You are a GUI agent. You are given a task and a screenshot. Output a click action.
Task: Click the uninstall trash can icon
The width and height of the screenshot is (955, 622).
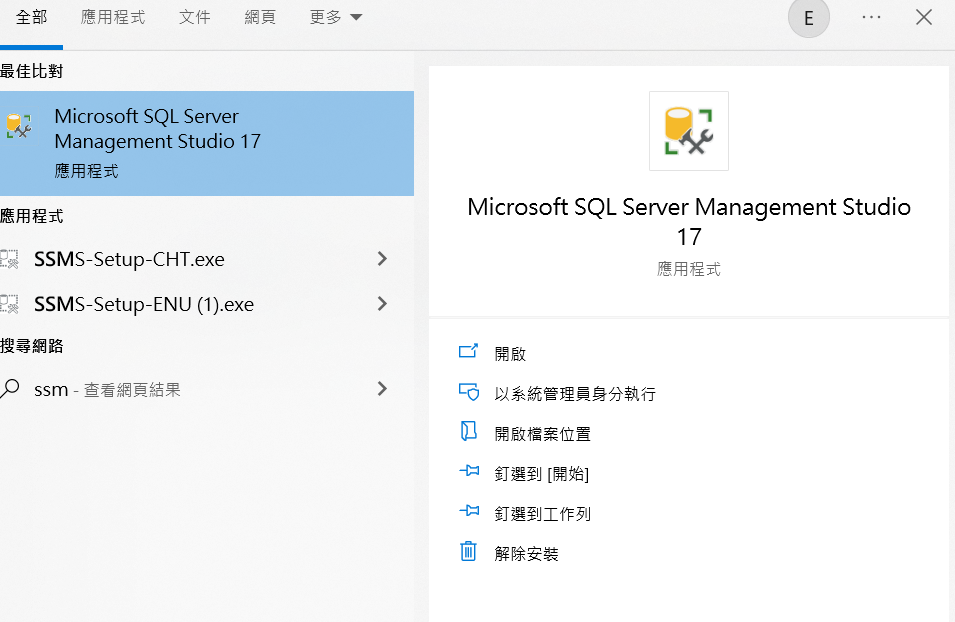click(468, 551)
